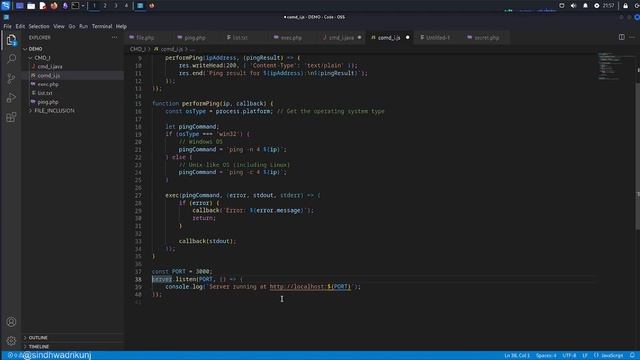This screenshot has width=640, height=360.
Task: Open the View menu
Action: [x=59, y=26]
